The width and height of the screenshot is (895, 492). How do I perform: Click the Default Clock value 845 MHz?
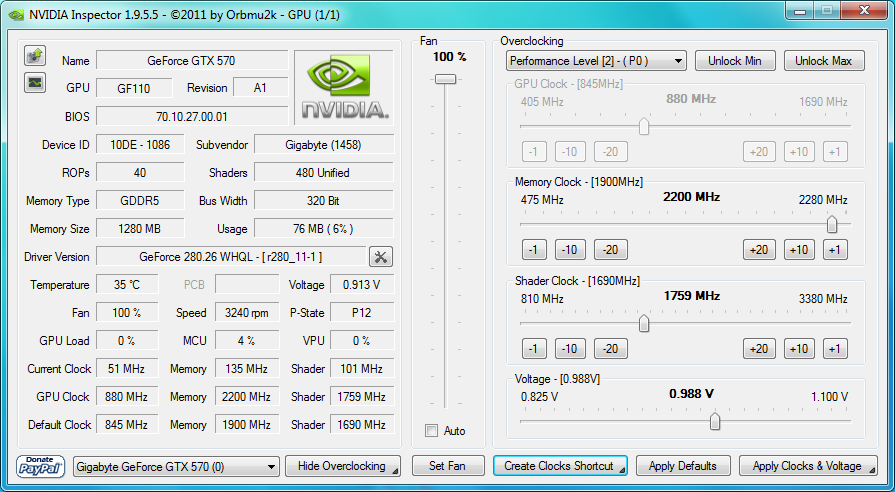127,425
